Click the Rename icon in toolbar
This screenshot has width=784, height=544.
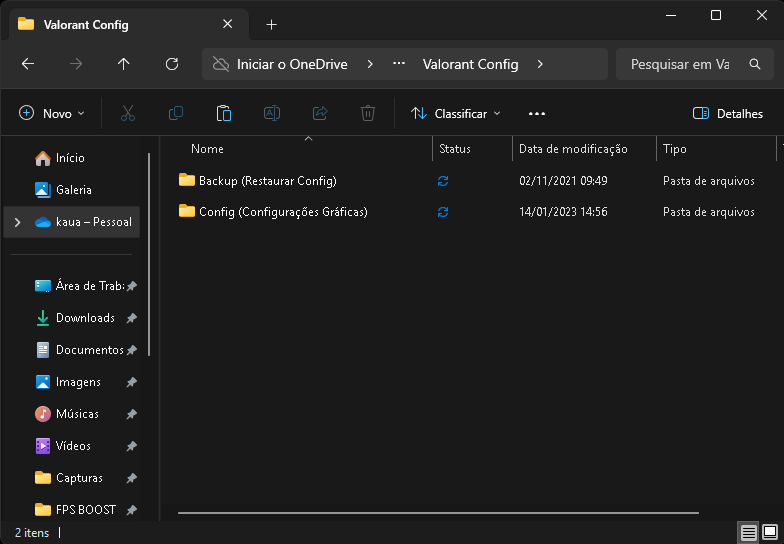271,114
